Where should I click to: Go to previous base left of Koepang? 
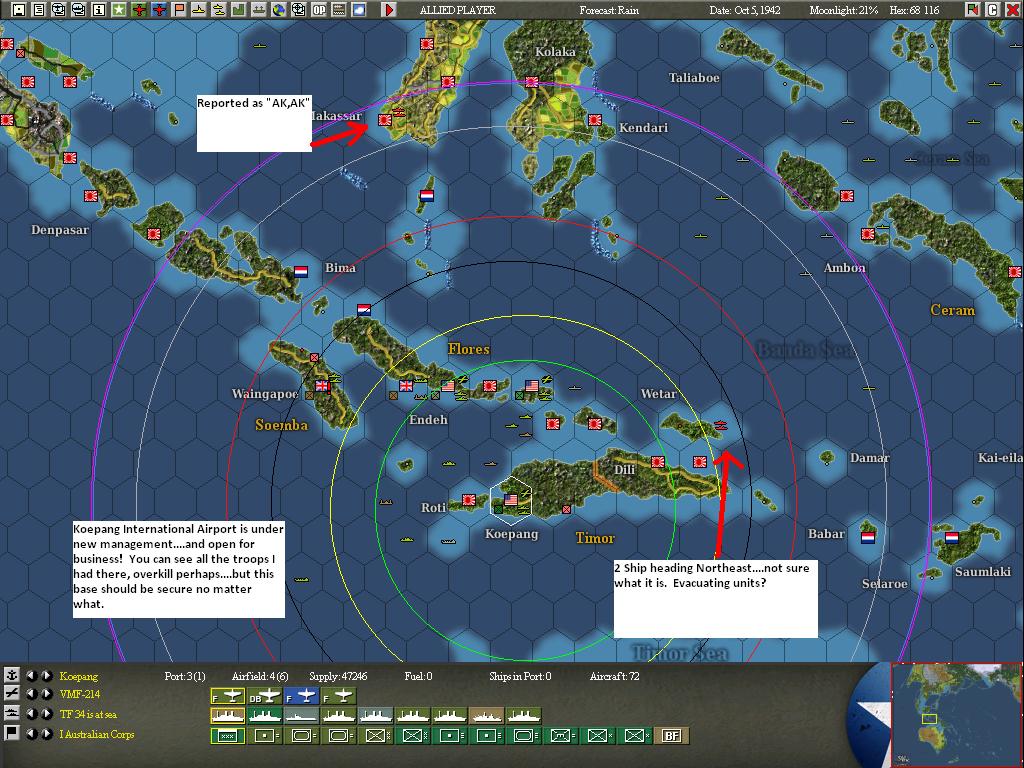pyautogui.click(x=31, y=675)
